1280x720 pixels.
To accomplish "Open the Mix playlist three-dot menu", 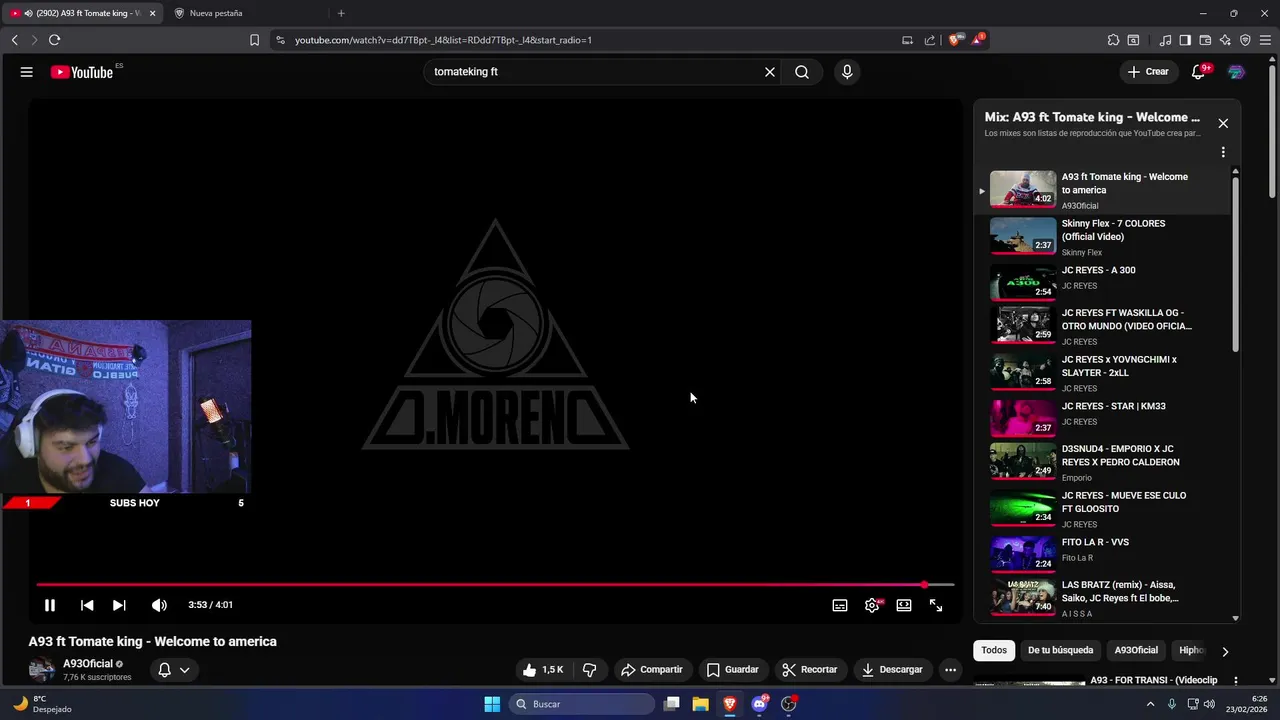I will click(x=1223, y=153).
